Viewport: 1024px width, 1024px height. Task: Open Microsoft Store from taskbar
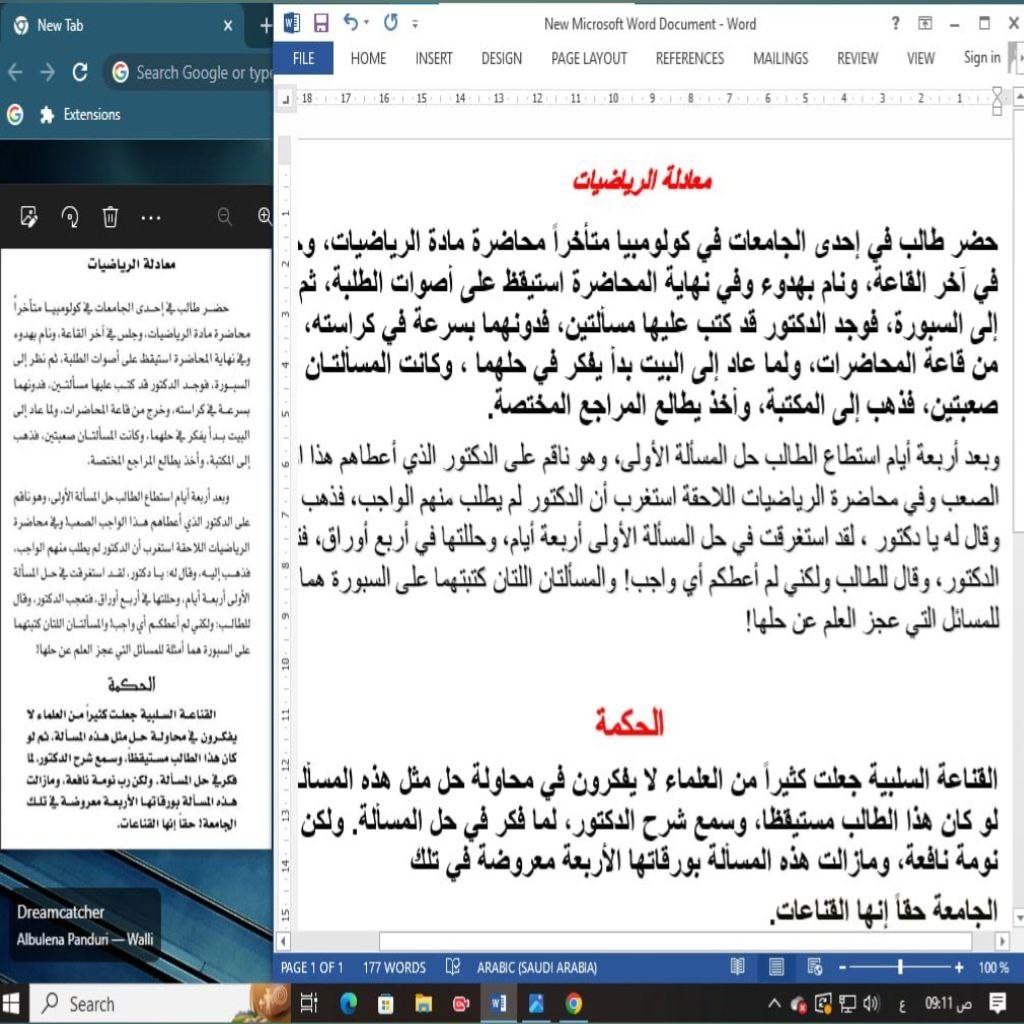pos(385,1003)
